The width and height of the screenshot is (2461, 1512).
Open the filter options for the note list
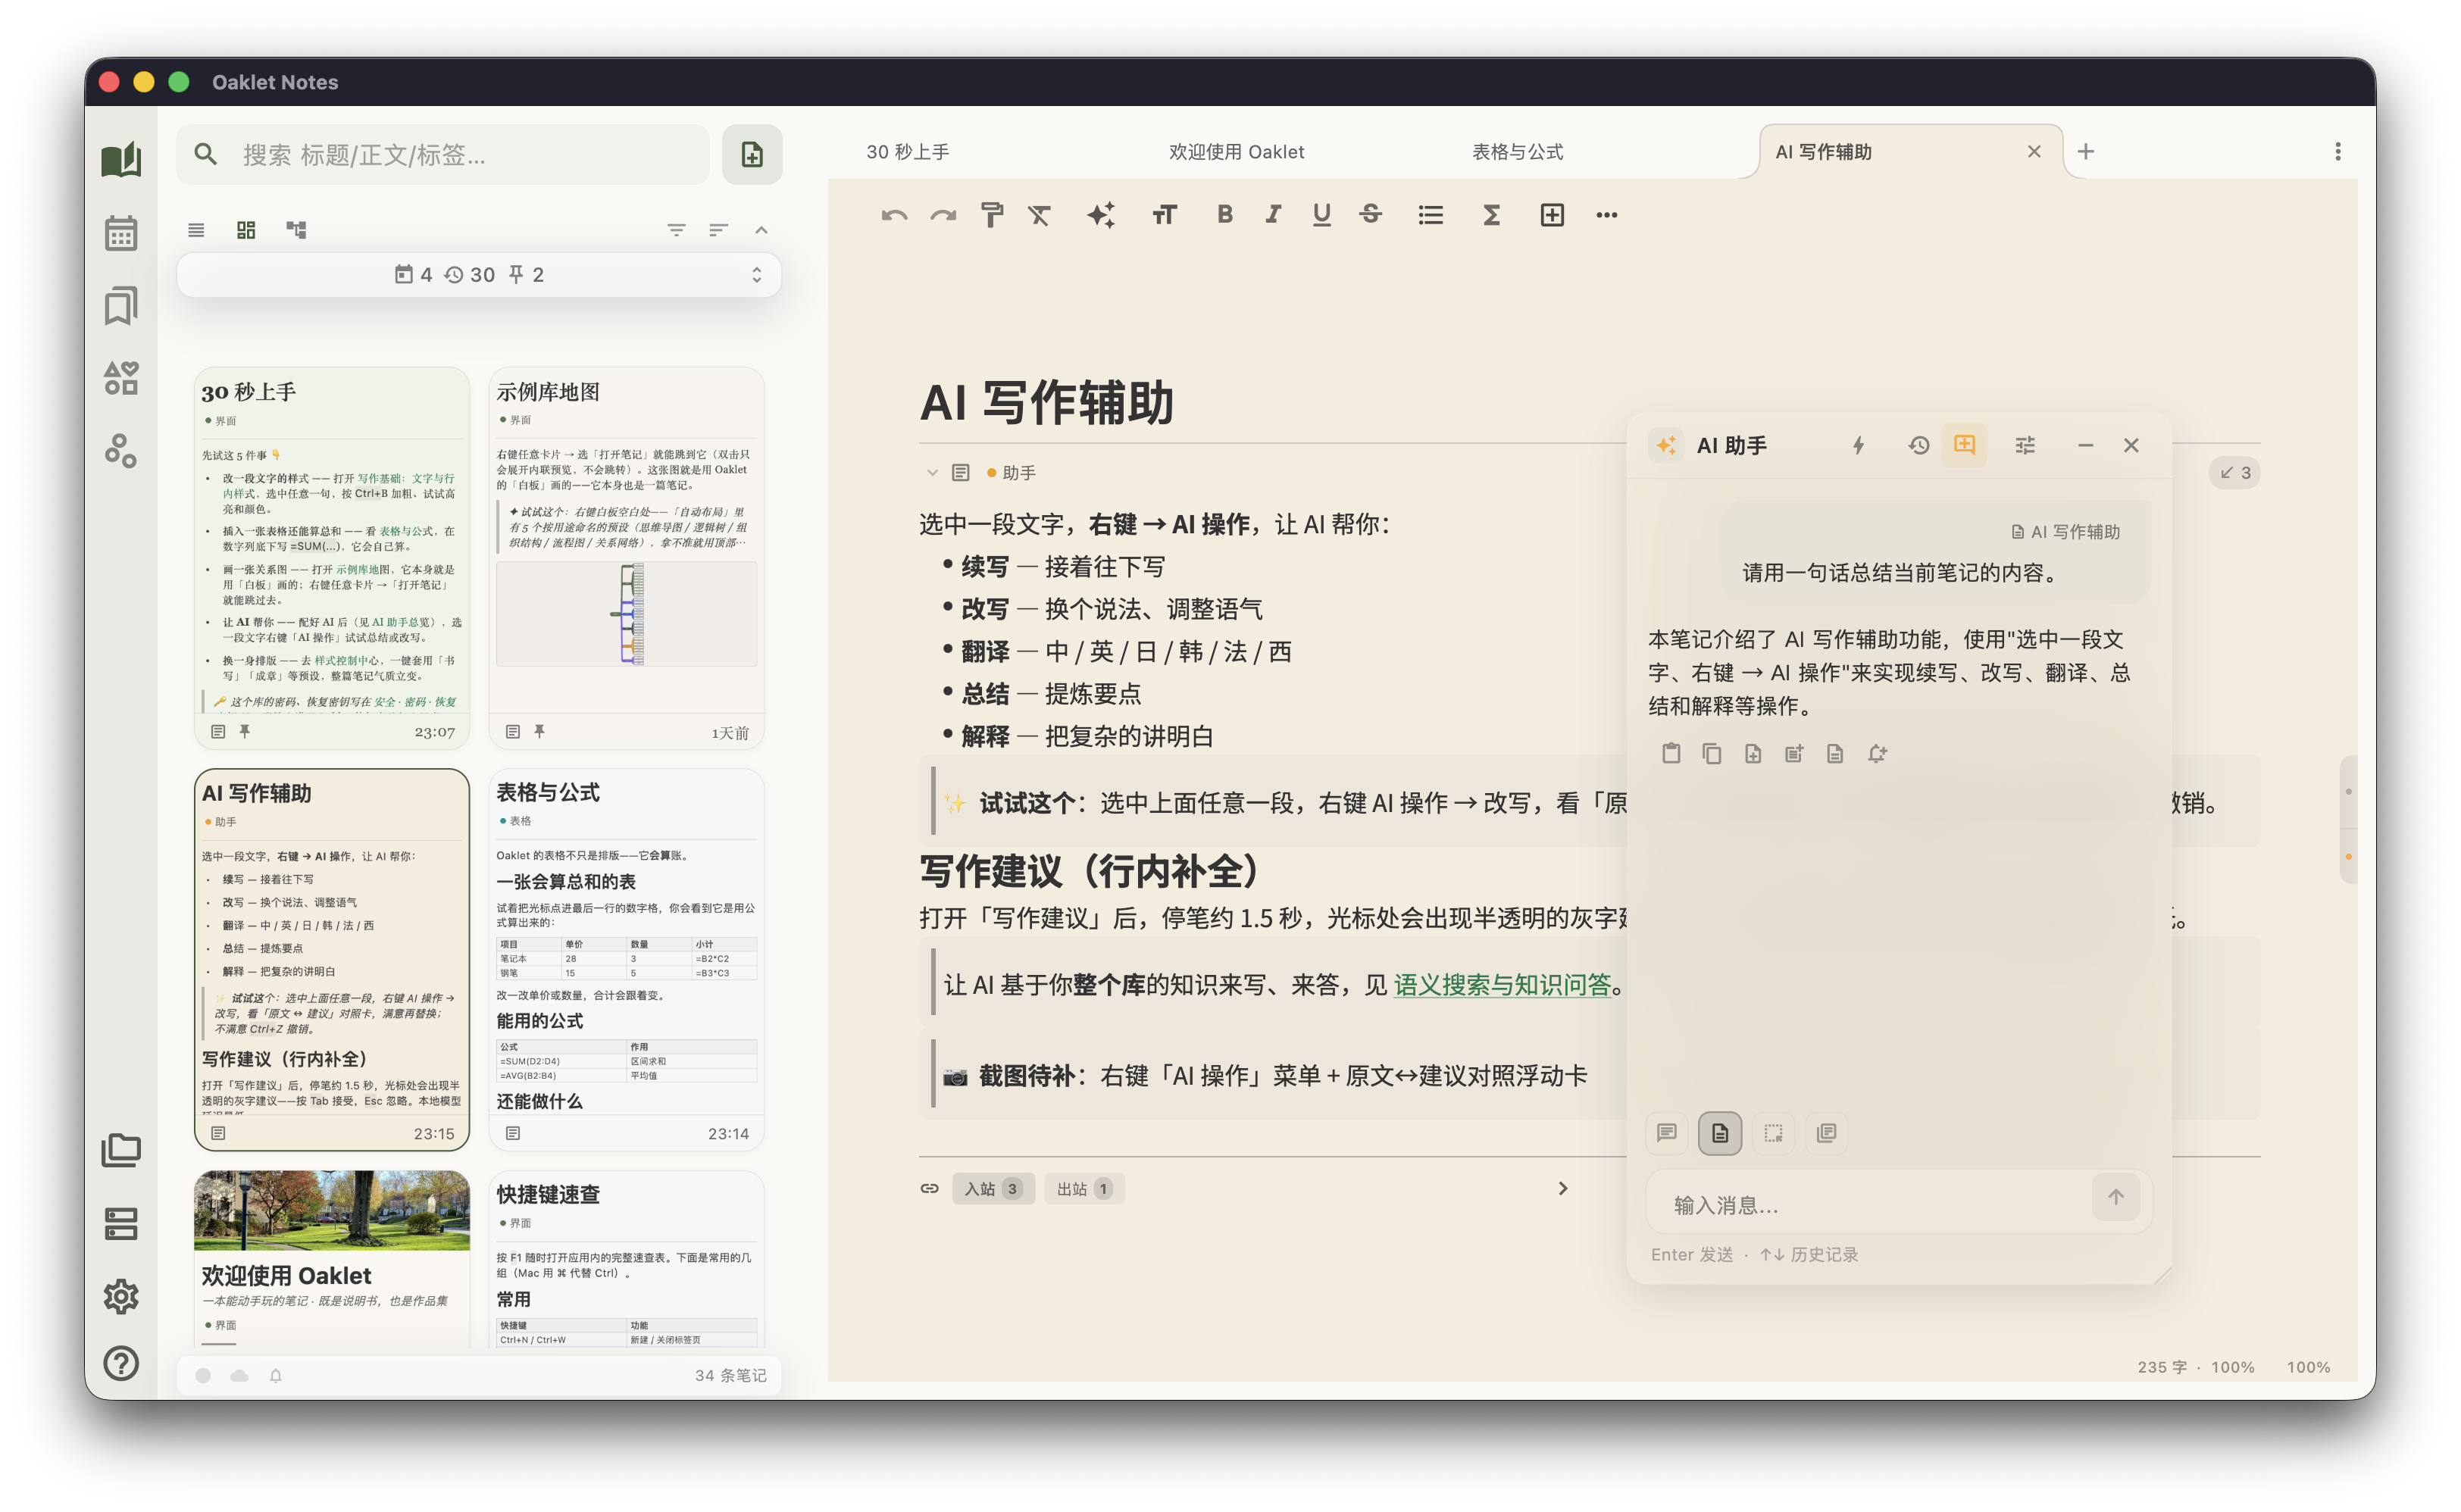[676, 230]
